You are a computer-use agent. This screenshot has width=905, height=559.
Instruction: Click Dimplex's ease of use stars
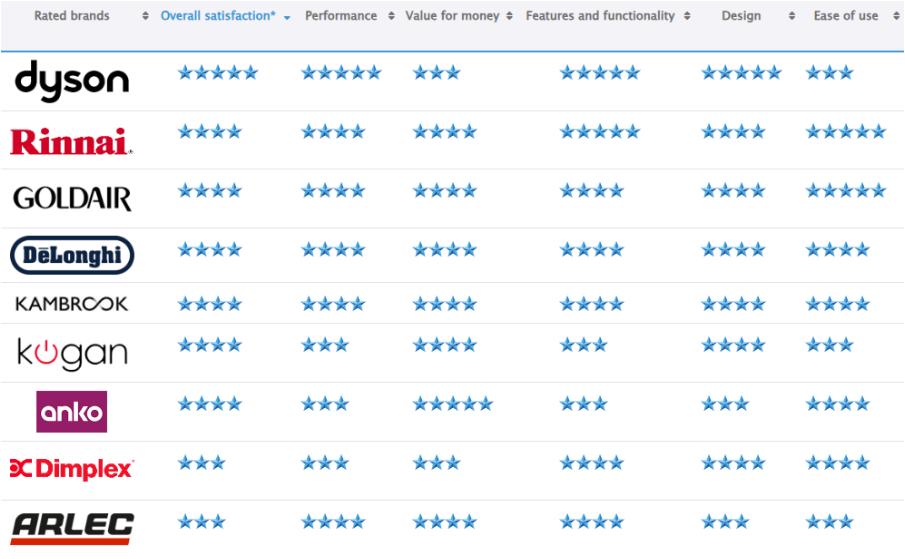coord(837,463)
